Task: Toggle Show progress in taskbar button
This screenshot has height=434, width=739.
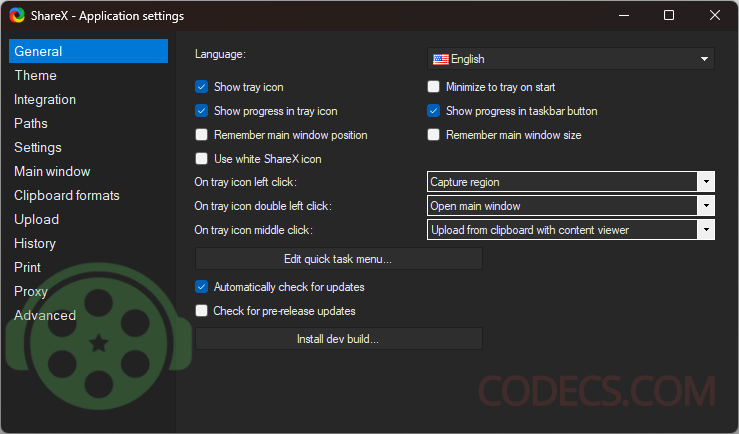Action: pos(433,111)
